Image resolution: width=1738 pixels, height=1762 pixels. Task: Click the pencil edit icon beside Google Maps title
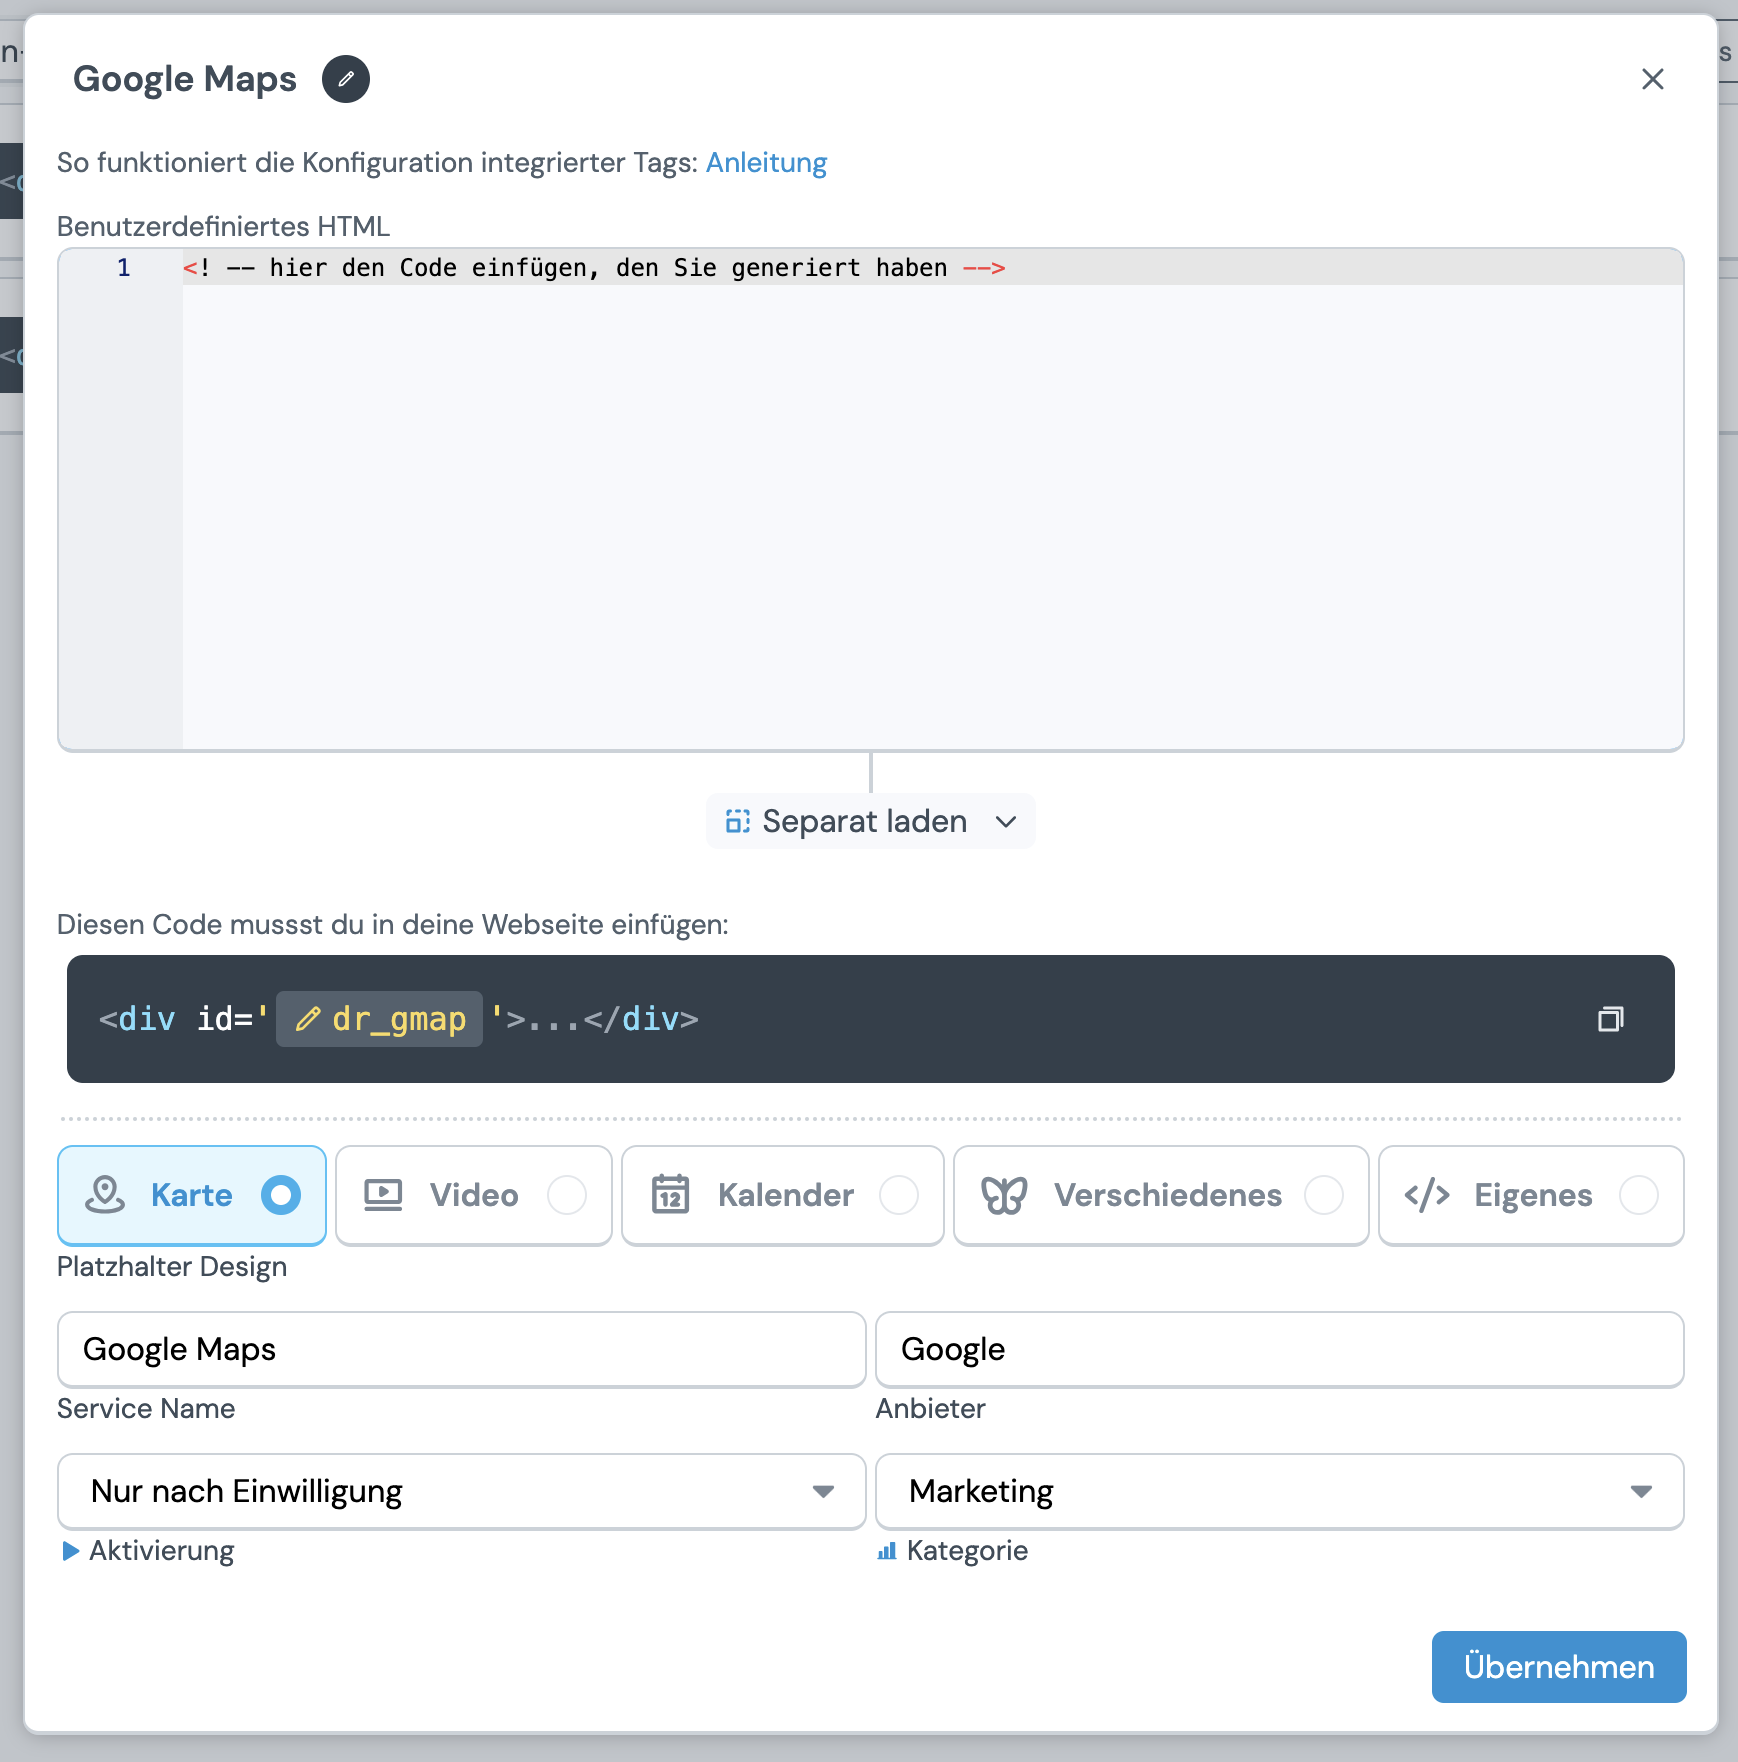346,78
